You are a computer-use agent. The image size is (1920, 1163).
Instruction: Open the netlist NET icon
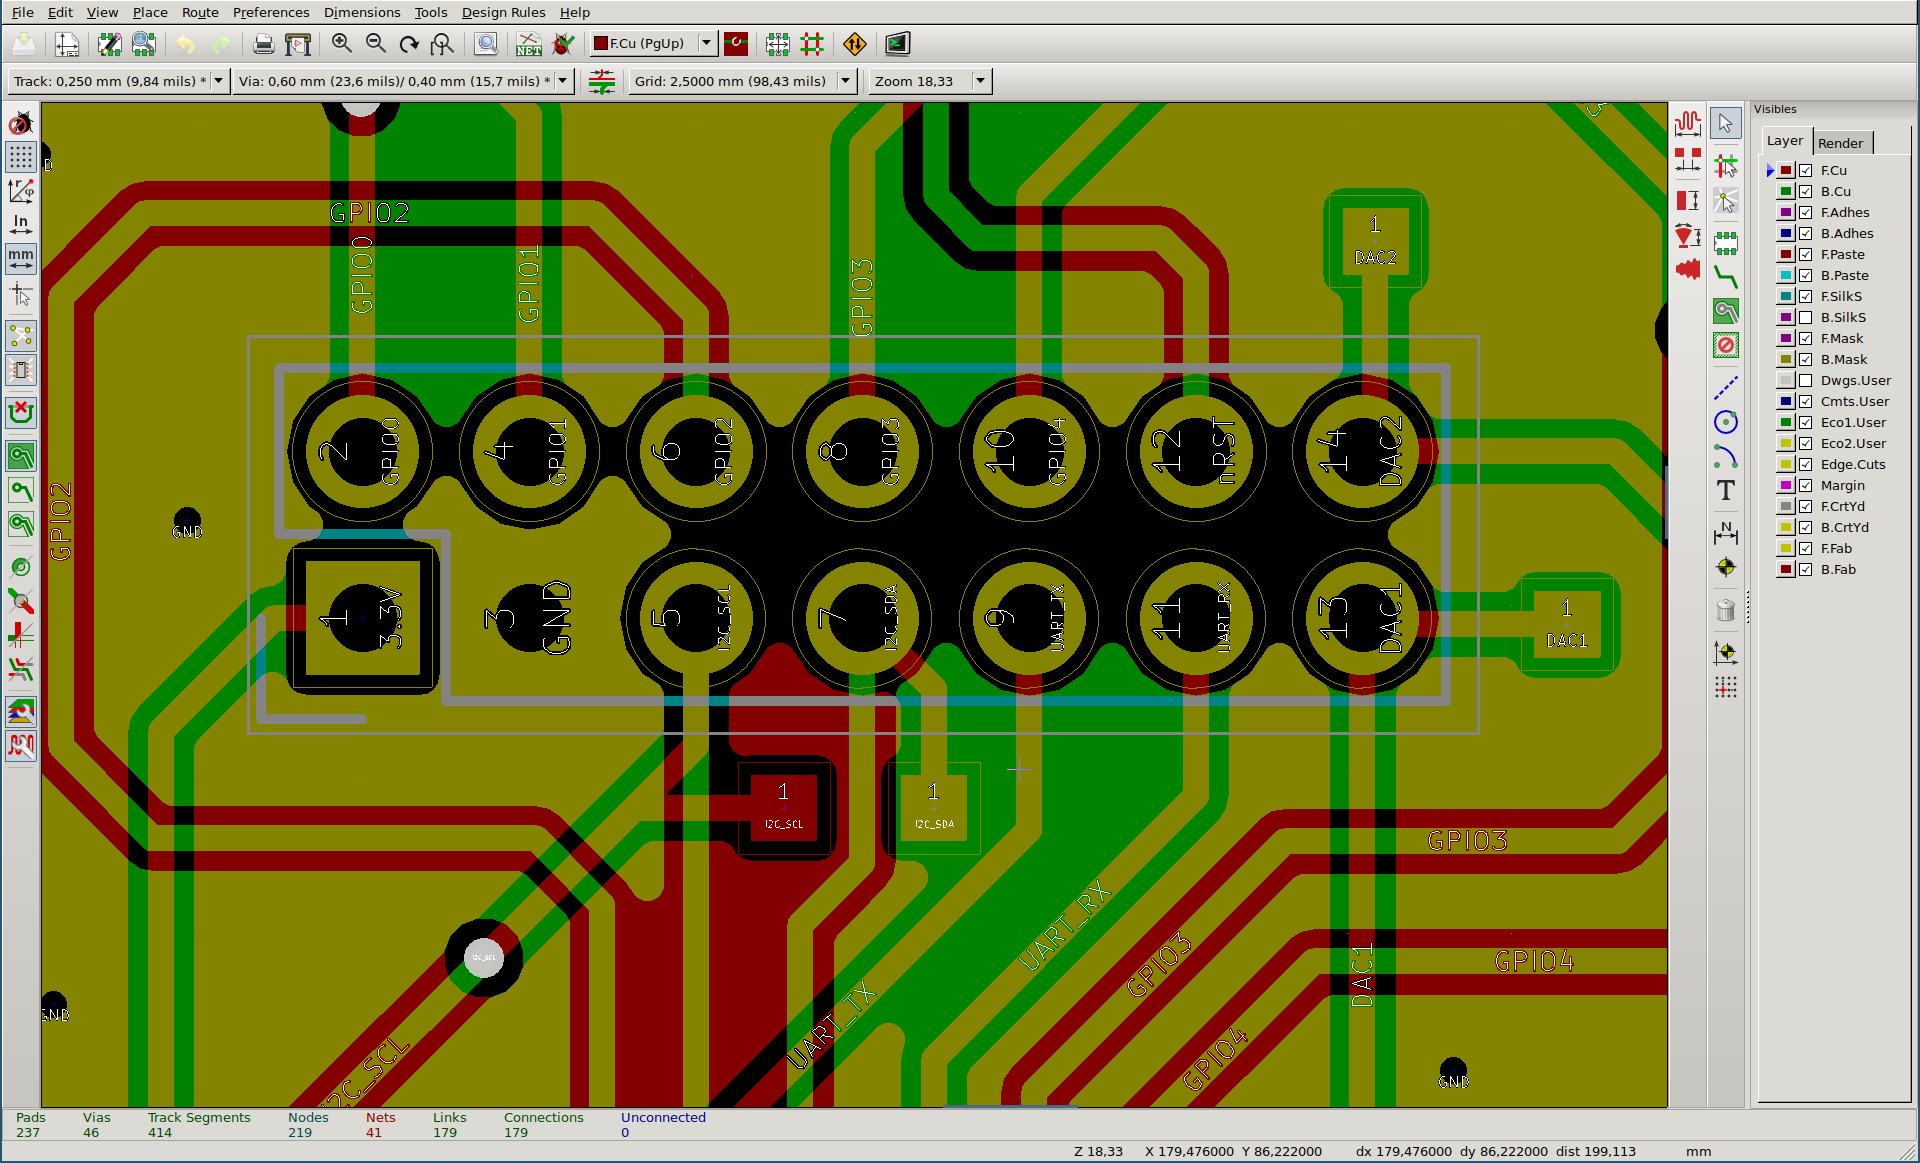coord(528,44)
